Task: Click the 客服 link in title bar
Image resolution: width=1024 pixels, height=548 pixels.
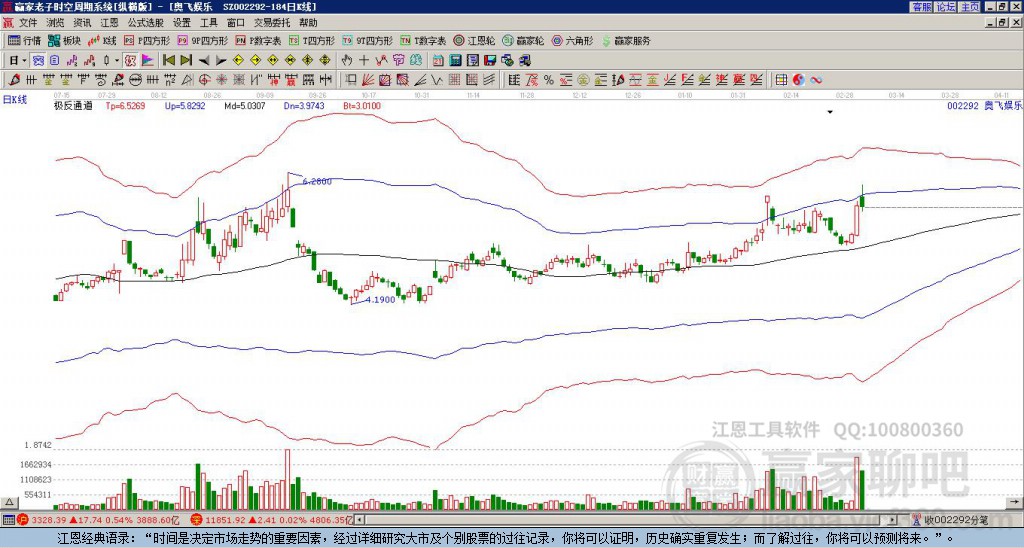Action: point(921,7)
